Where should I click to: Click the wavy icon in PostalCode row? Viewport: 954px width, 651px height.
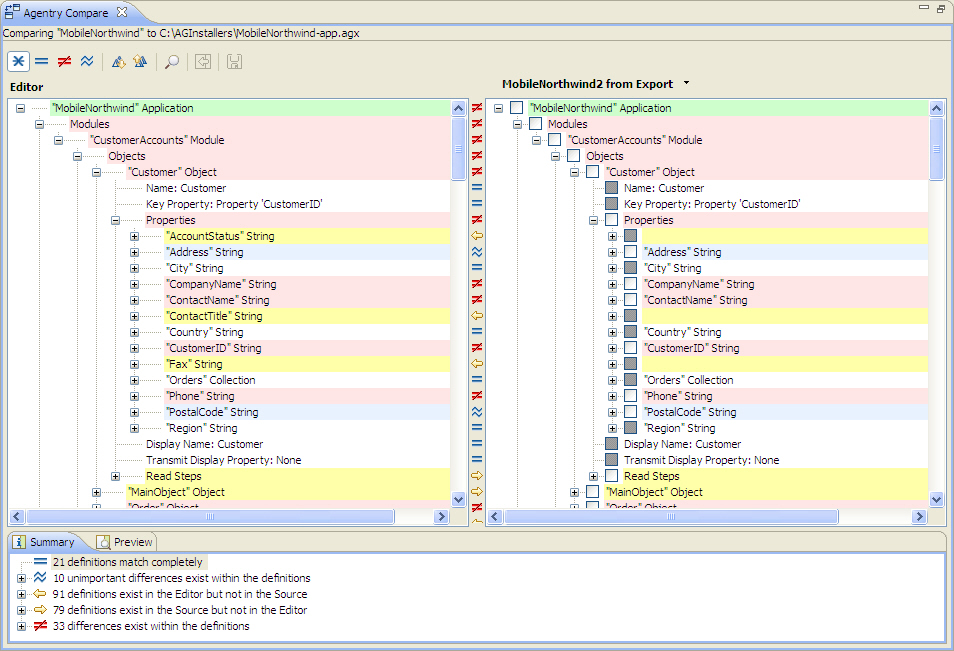pyautogui.click(x=477, y=412)
